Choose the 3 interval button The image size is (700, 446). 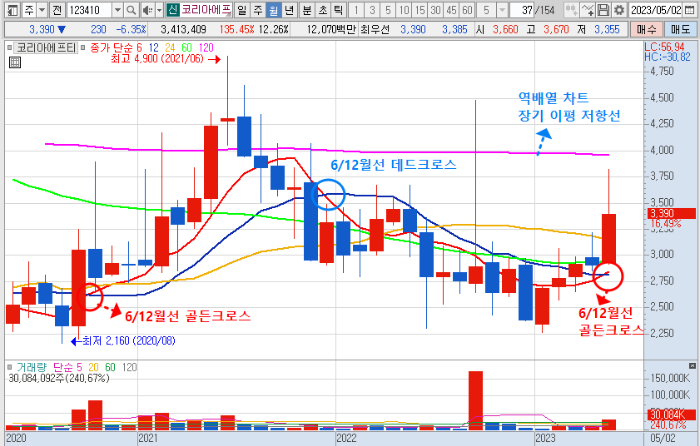pyautogui.click(x=372, y=10)
